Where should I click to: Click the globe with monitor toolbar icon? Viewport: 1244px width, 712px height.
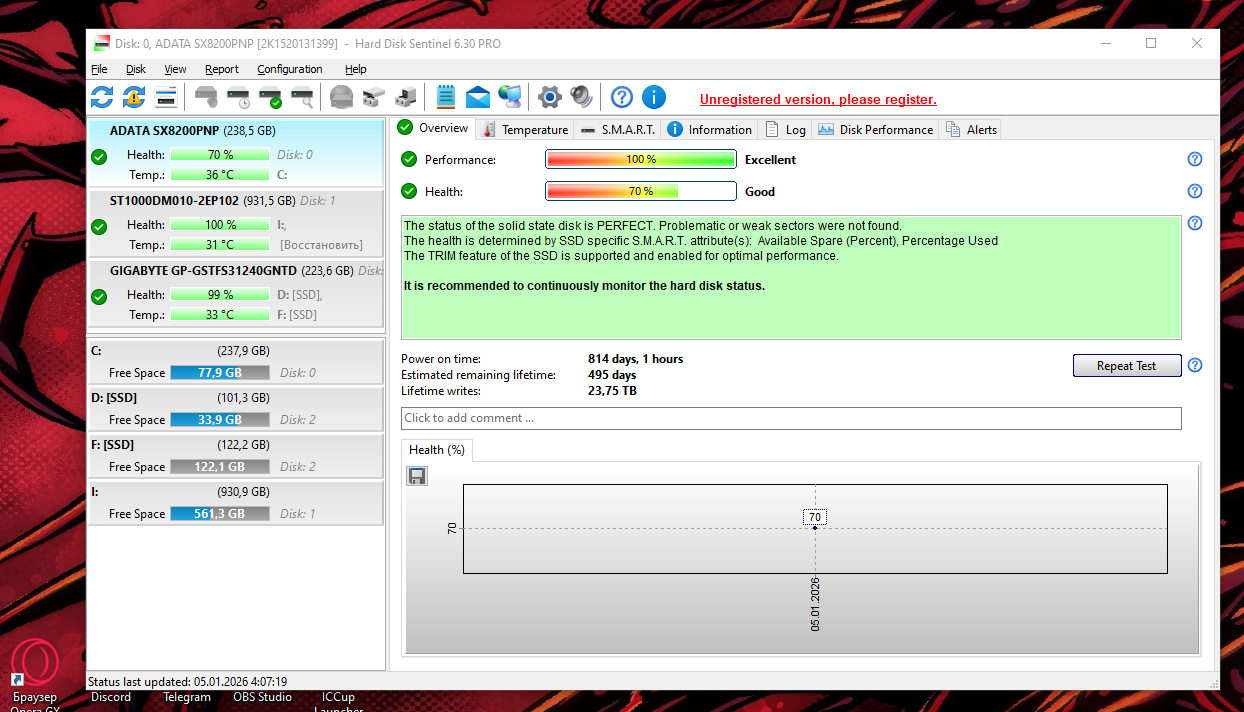(510, 97)
